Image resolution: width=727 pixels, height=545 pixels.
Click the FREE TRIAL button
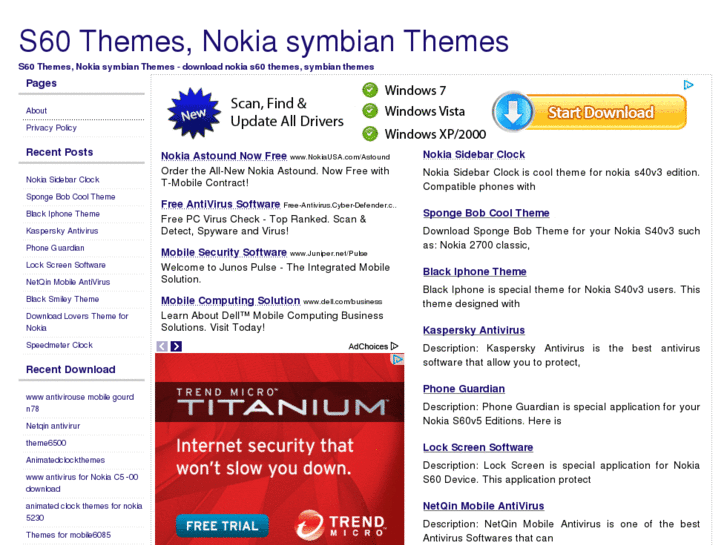point(222,526)
